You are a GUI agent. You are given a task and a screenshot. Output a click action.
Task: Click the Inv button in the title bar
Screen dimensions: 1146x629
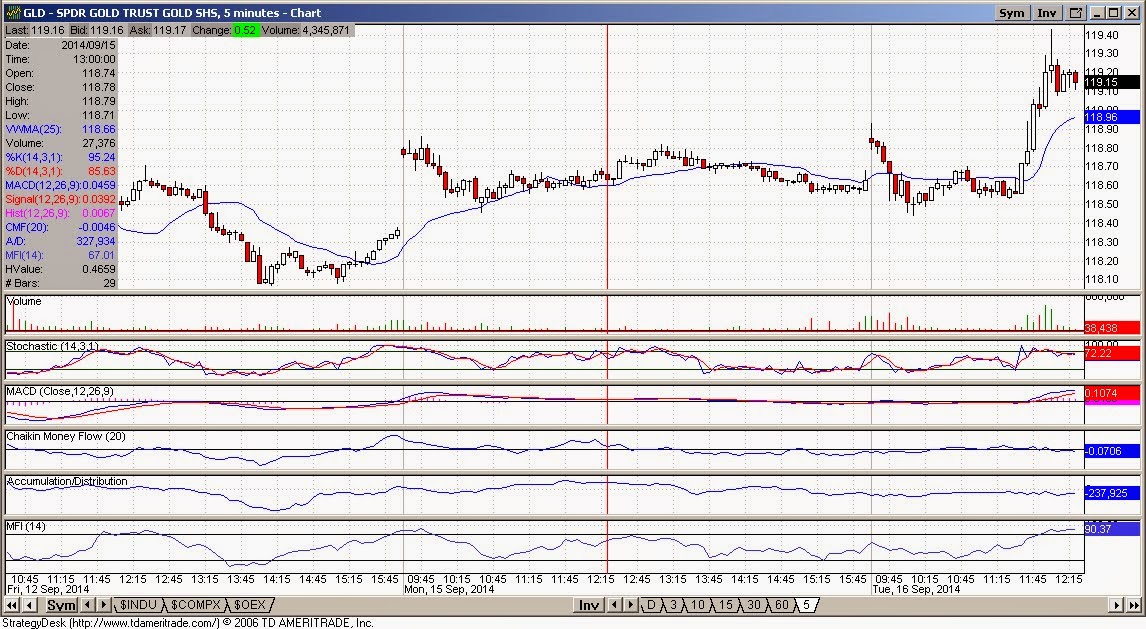[1047, 13]
